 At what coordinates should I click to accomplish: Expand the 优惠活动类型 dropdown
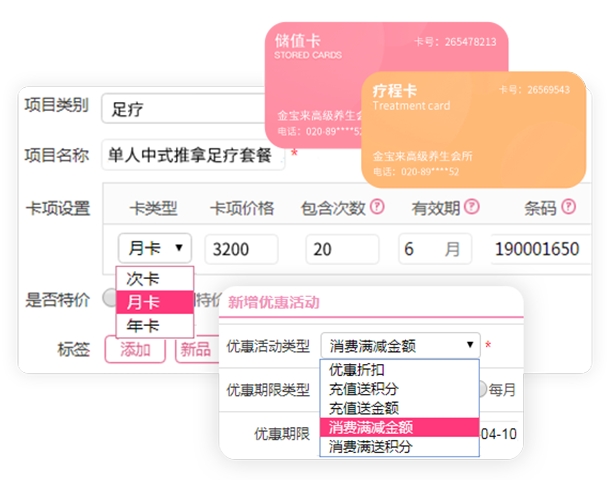click(399, 346)
